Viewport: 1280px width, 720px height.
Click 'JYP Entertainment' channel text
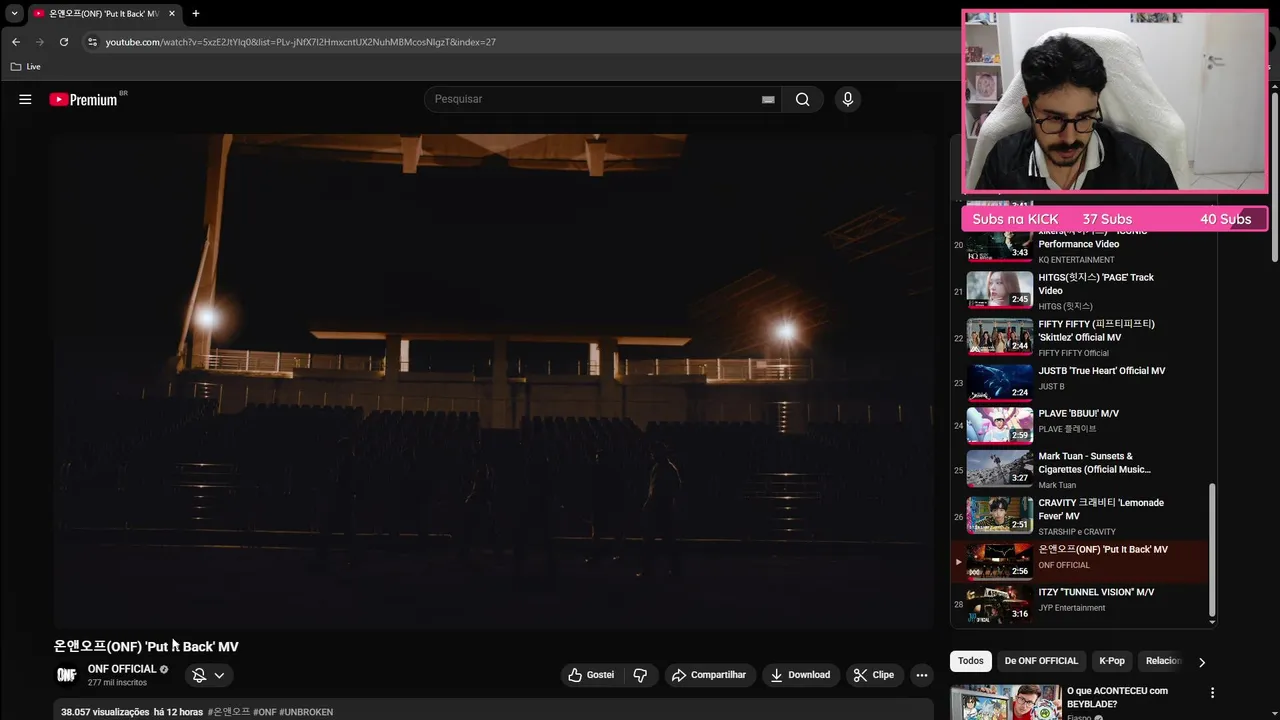tap(1072, 608)
